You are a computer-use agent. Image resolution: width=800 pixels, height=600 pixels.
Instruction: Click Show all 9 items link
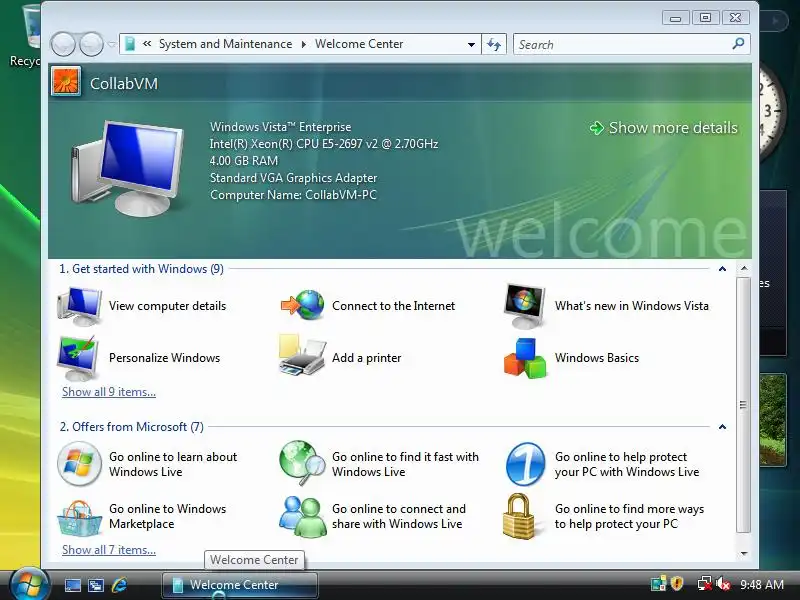click(x=109, y=392)
